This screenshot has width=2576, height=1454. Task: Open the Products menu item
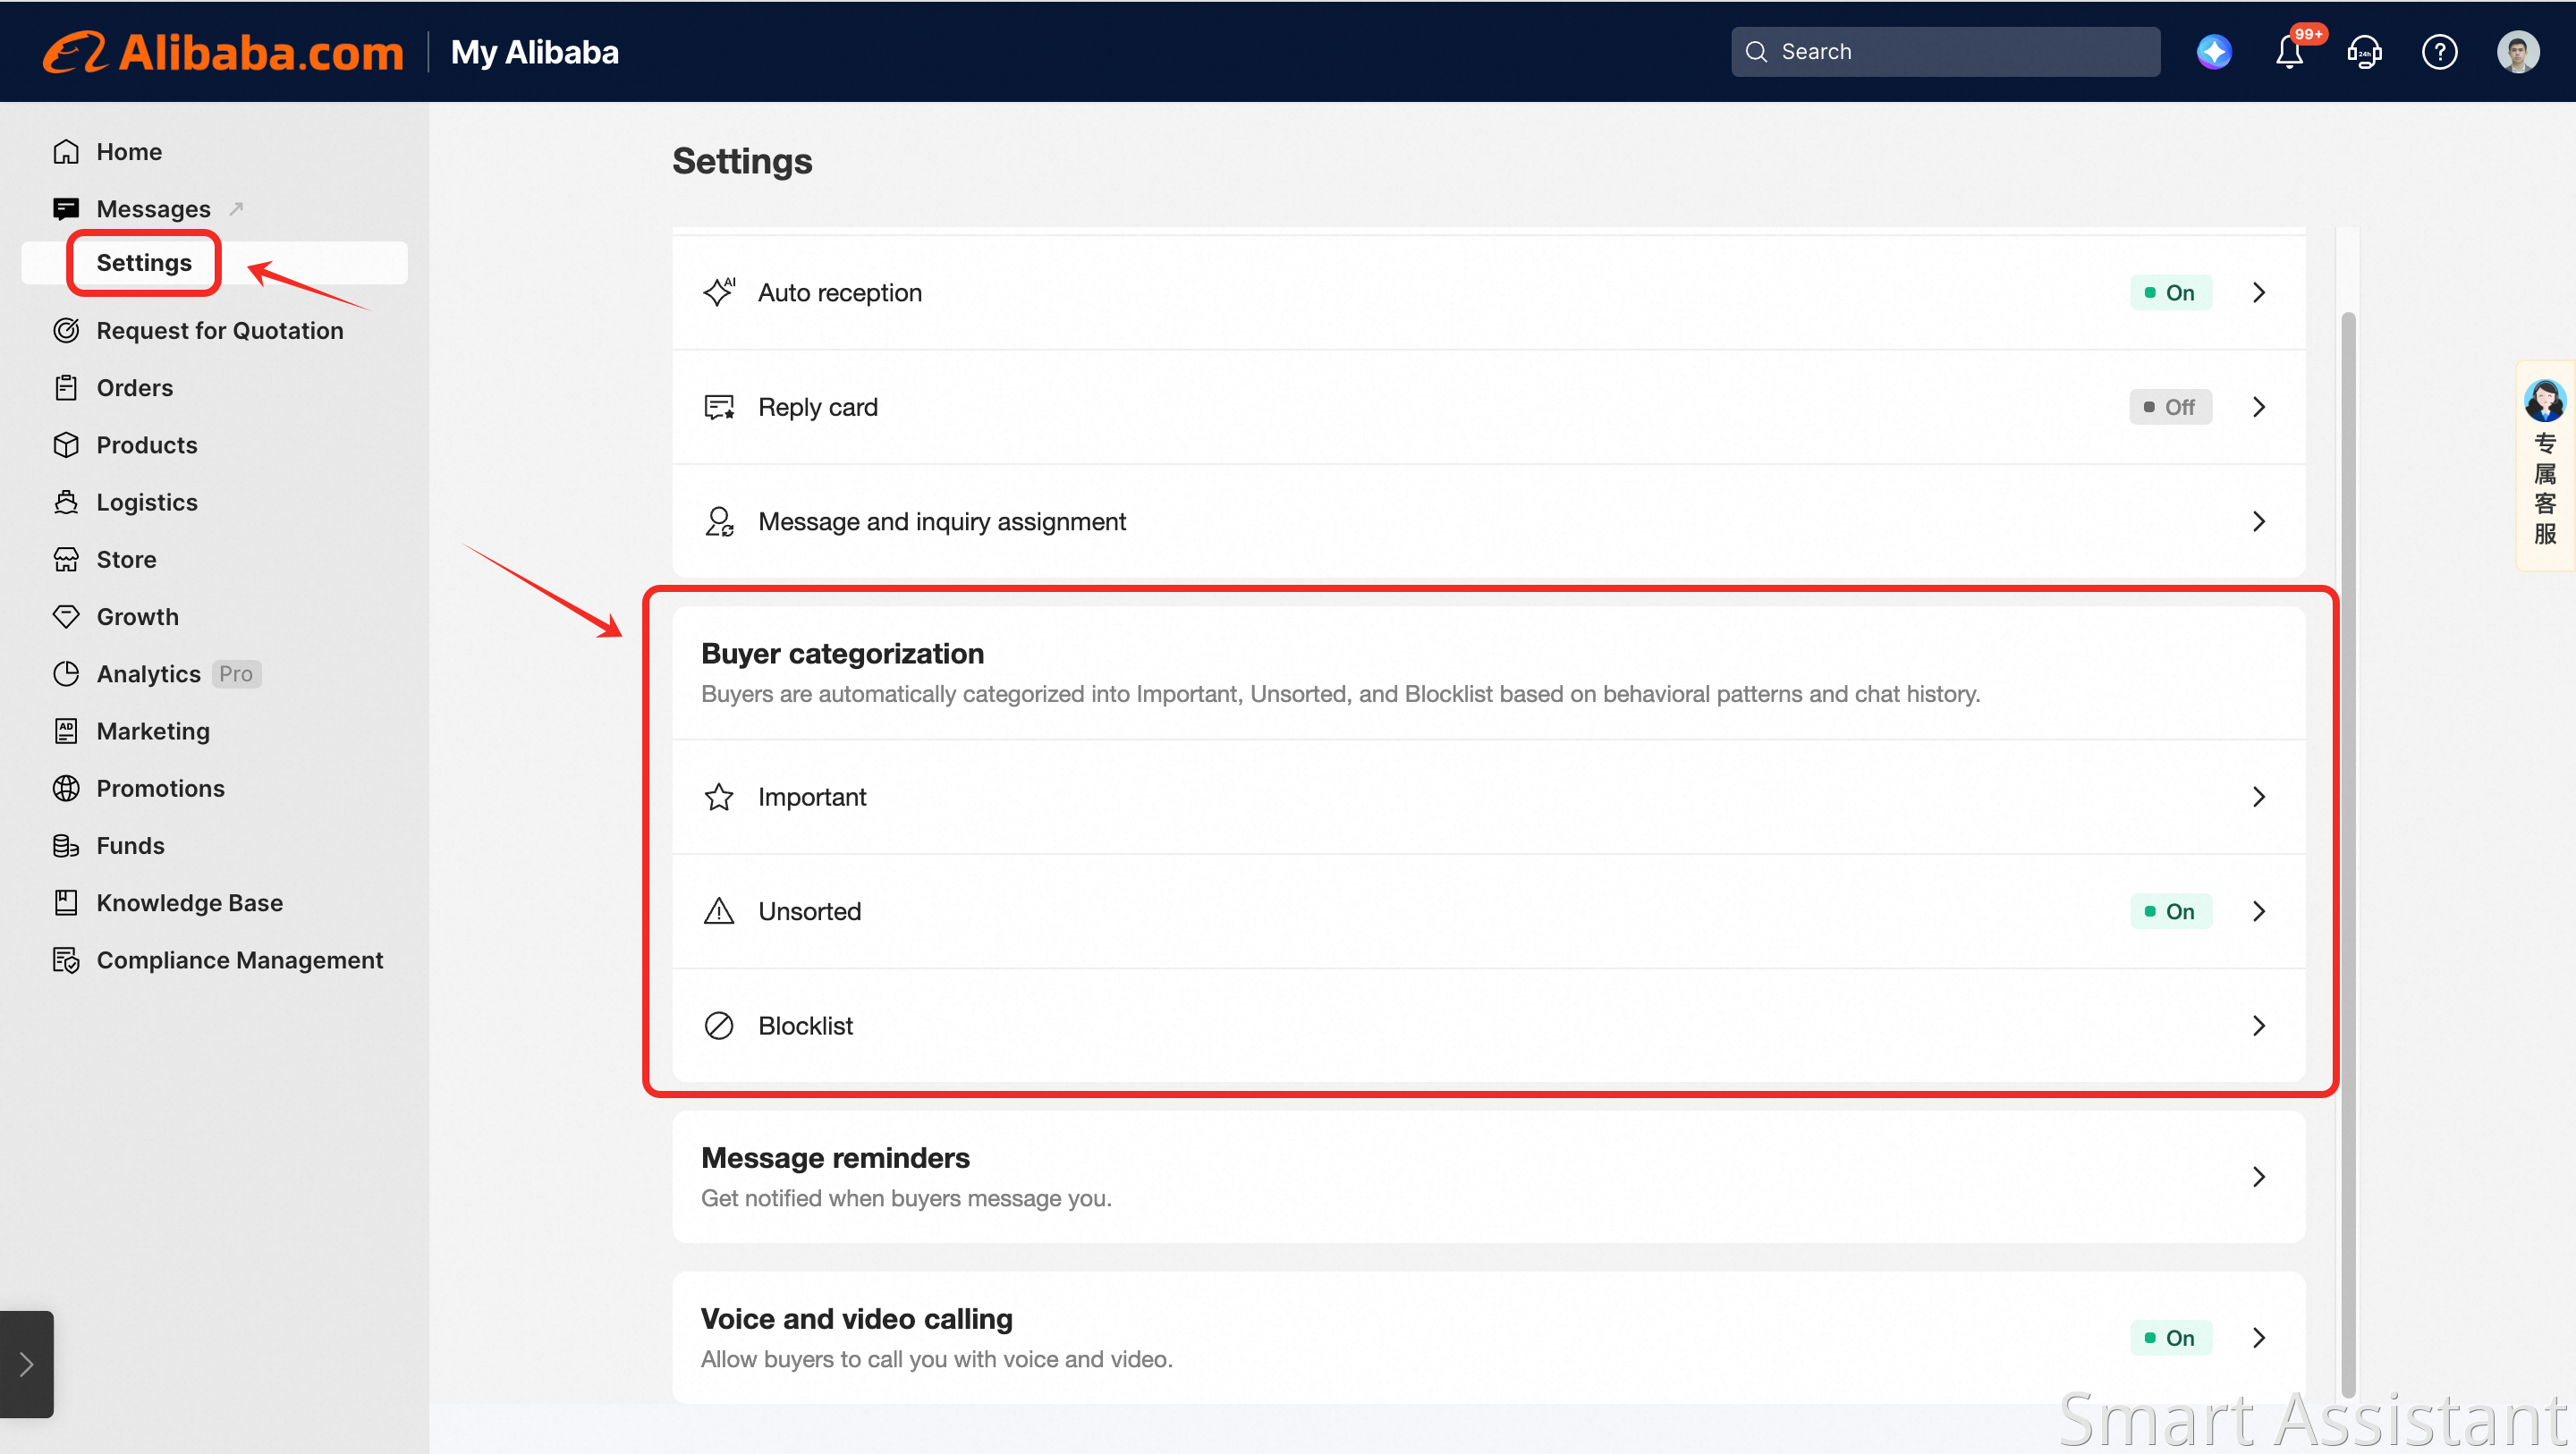tap(147, 445)
